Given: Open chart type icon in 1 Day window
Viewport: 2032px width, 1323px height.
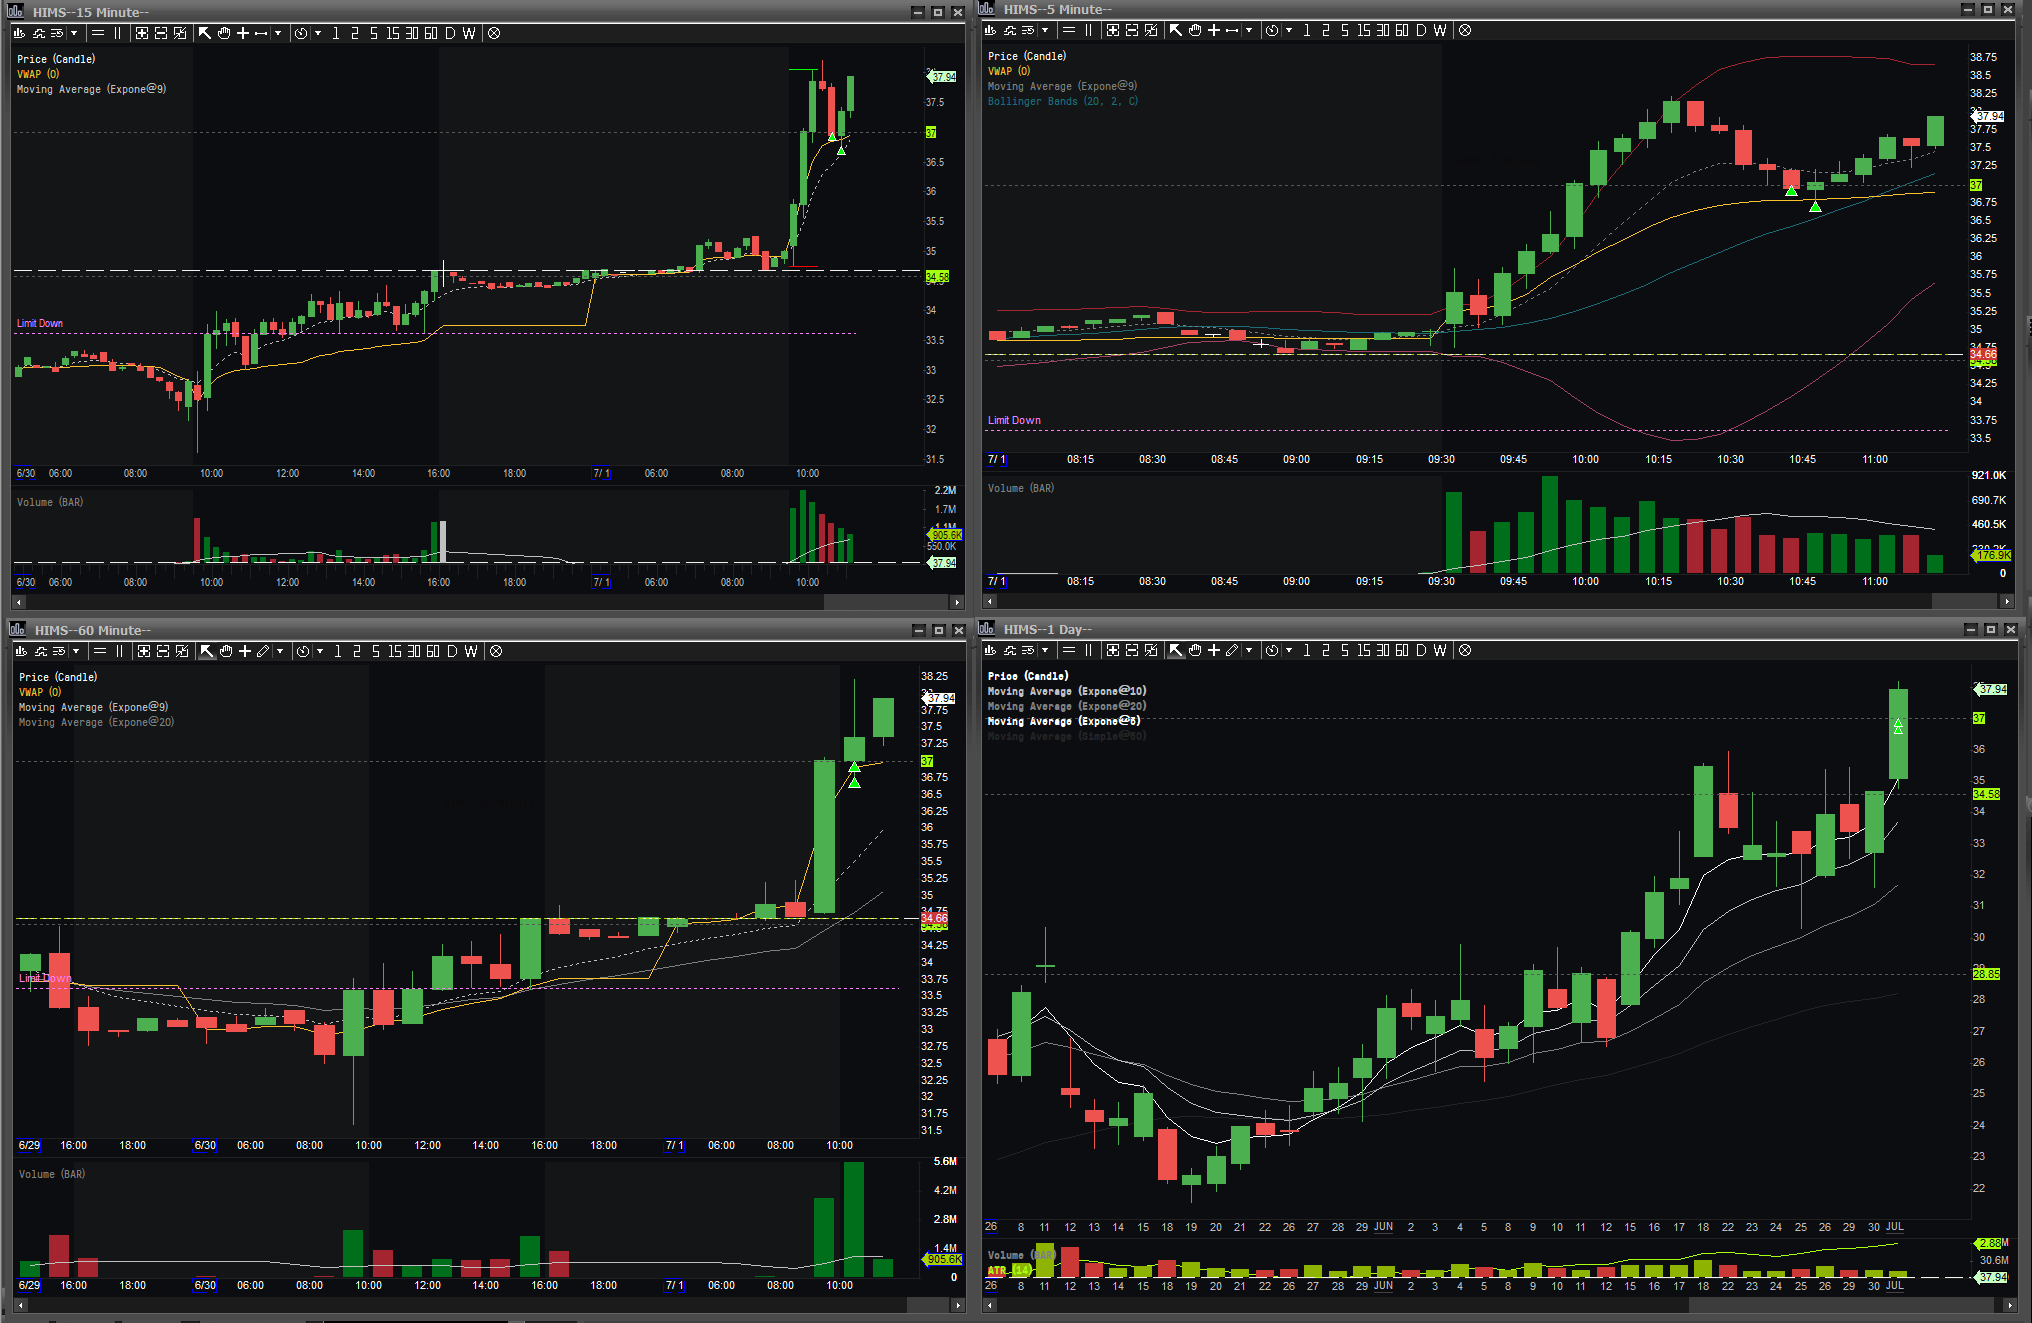Looking at the screenshot, I should [990, 650].
